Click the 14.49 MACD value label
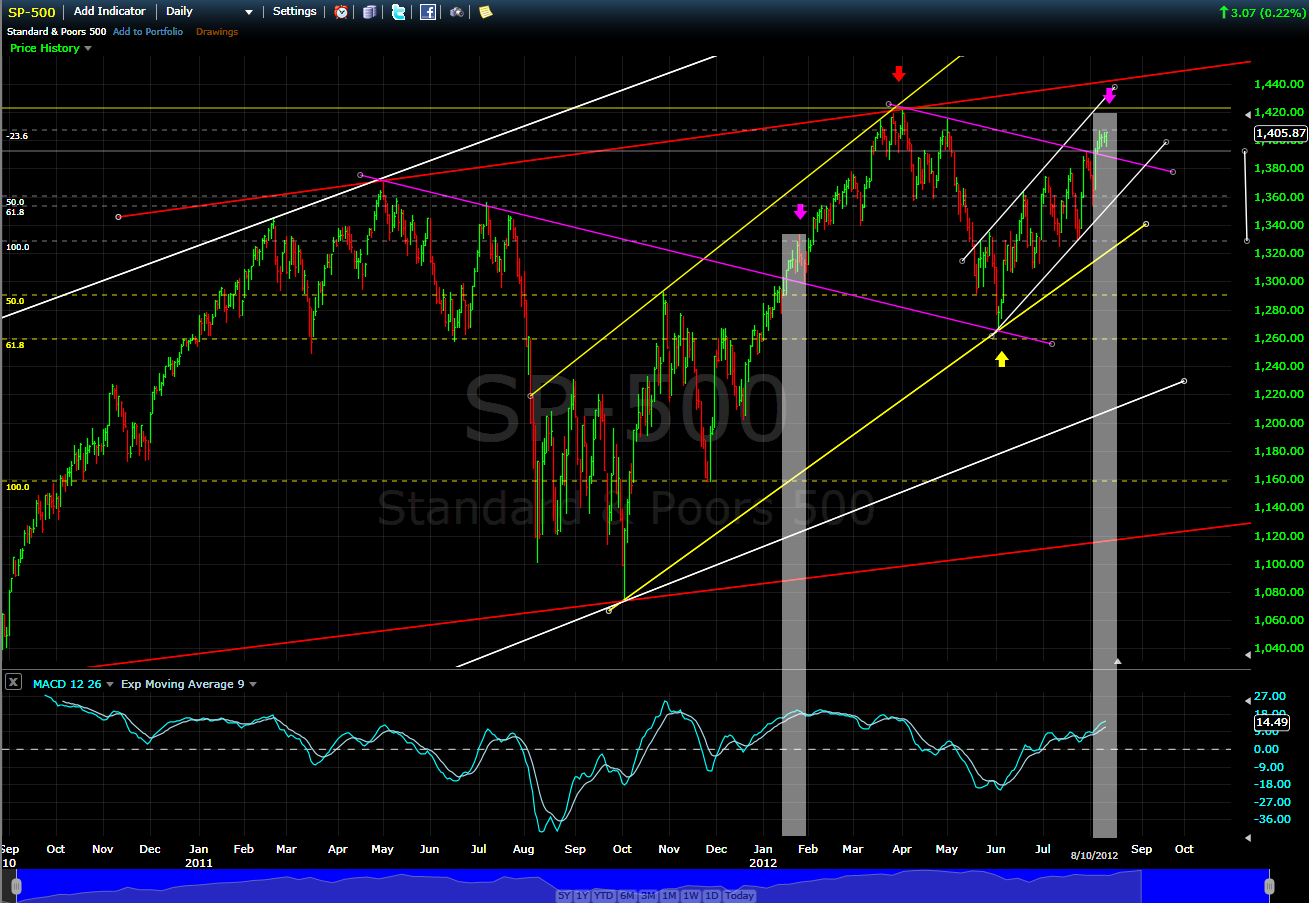Screen dimensions: 1309x903 click(x=1271, y=722)
